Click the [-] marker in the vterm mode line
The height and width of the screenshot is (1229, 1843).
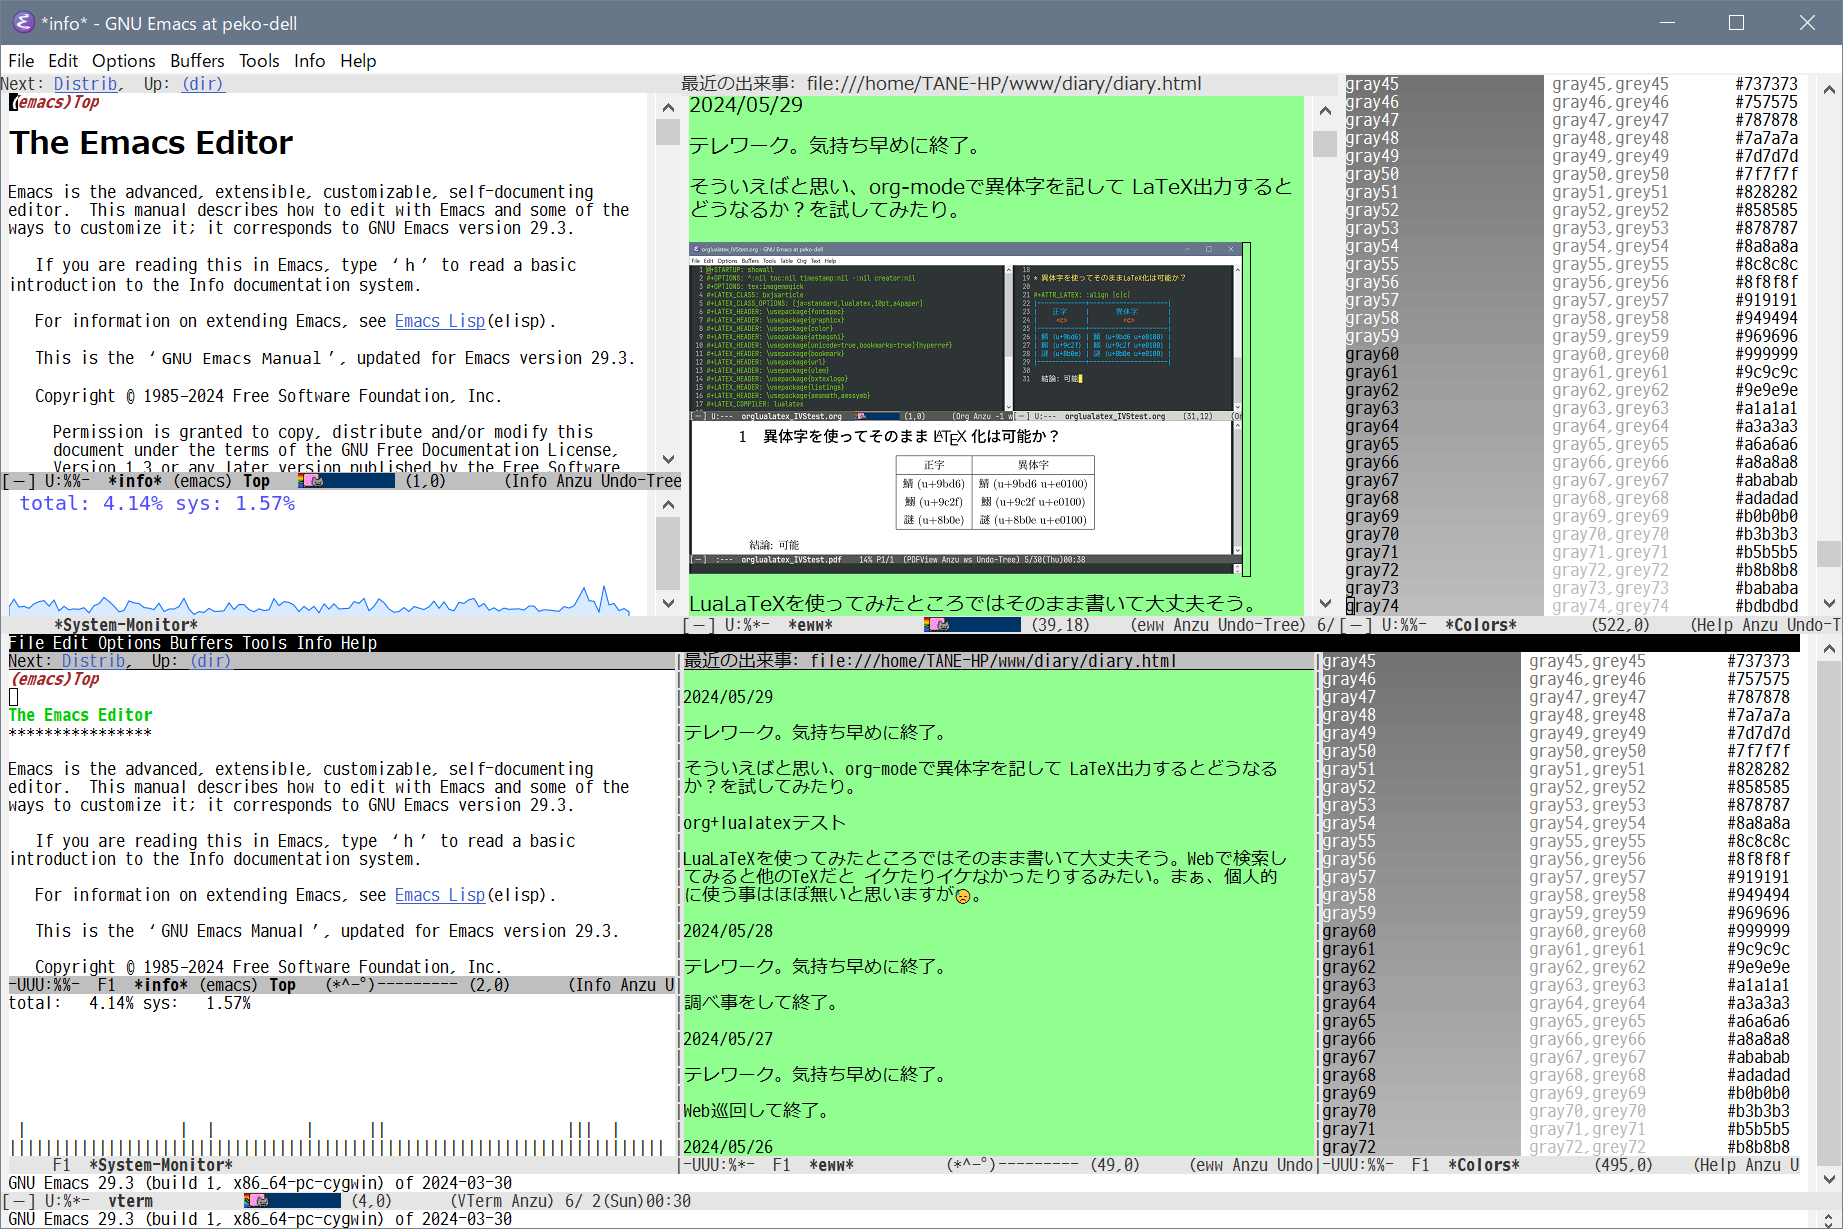19,1201
